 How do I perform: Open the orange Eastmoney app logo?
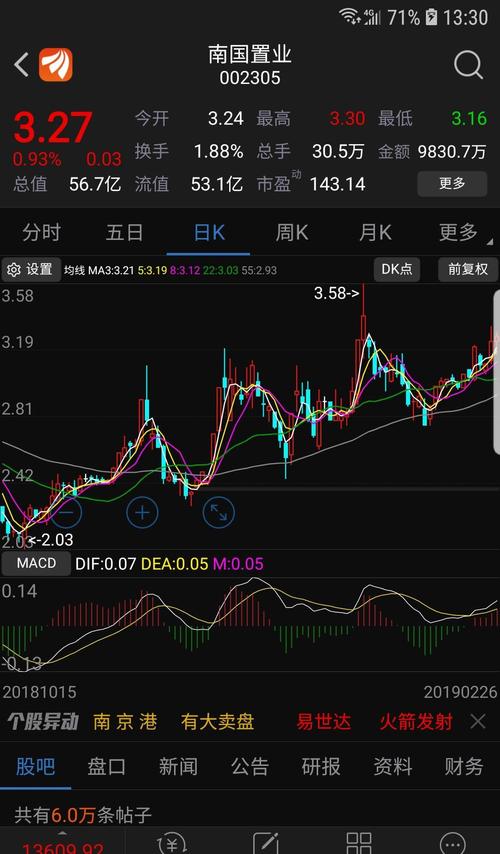(56, 65)
